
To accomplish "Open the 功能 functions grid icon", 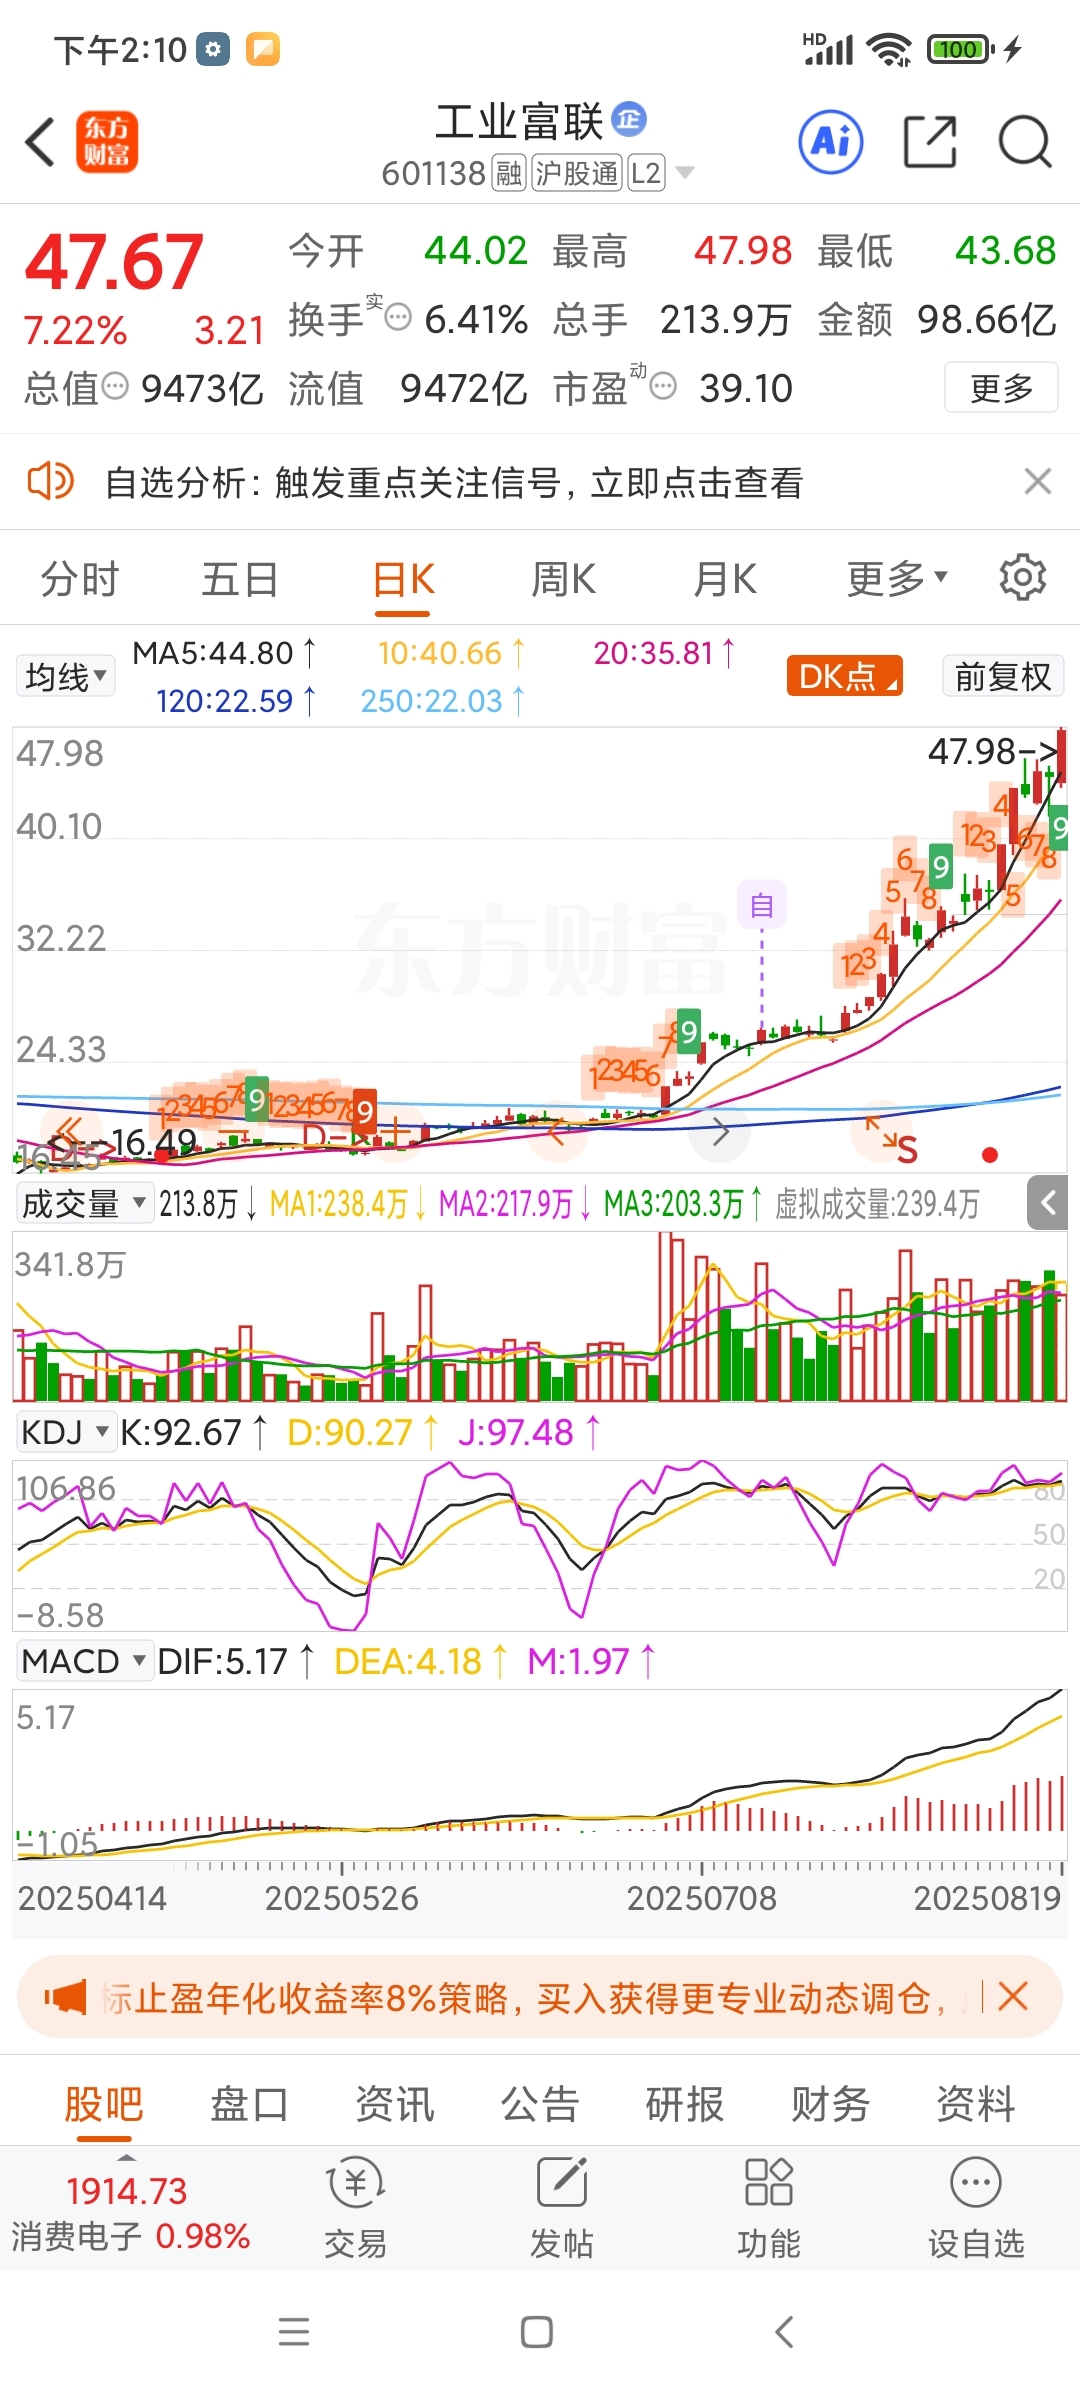I will pyautogui.click(x=768, y=2181).
